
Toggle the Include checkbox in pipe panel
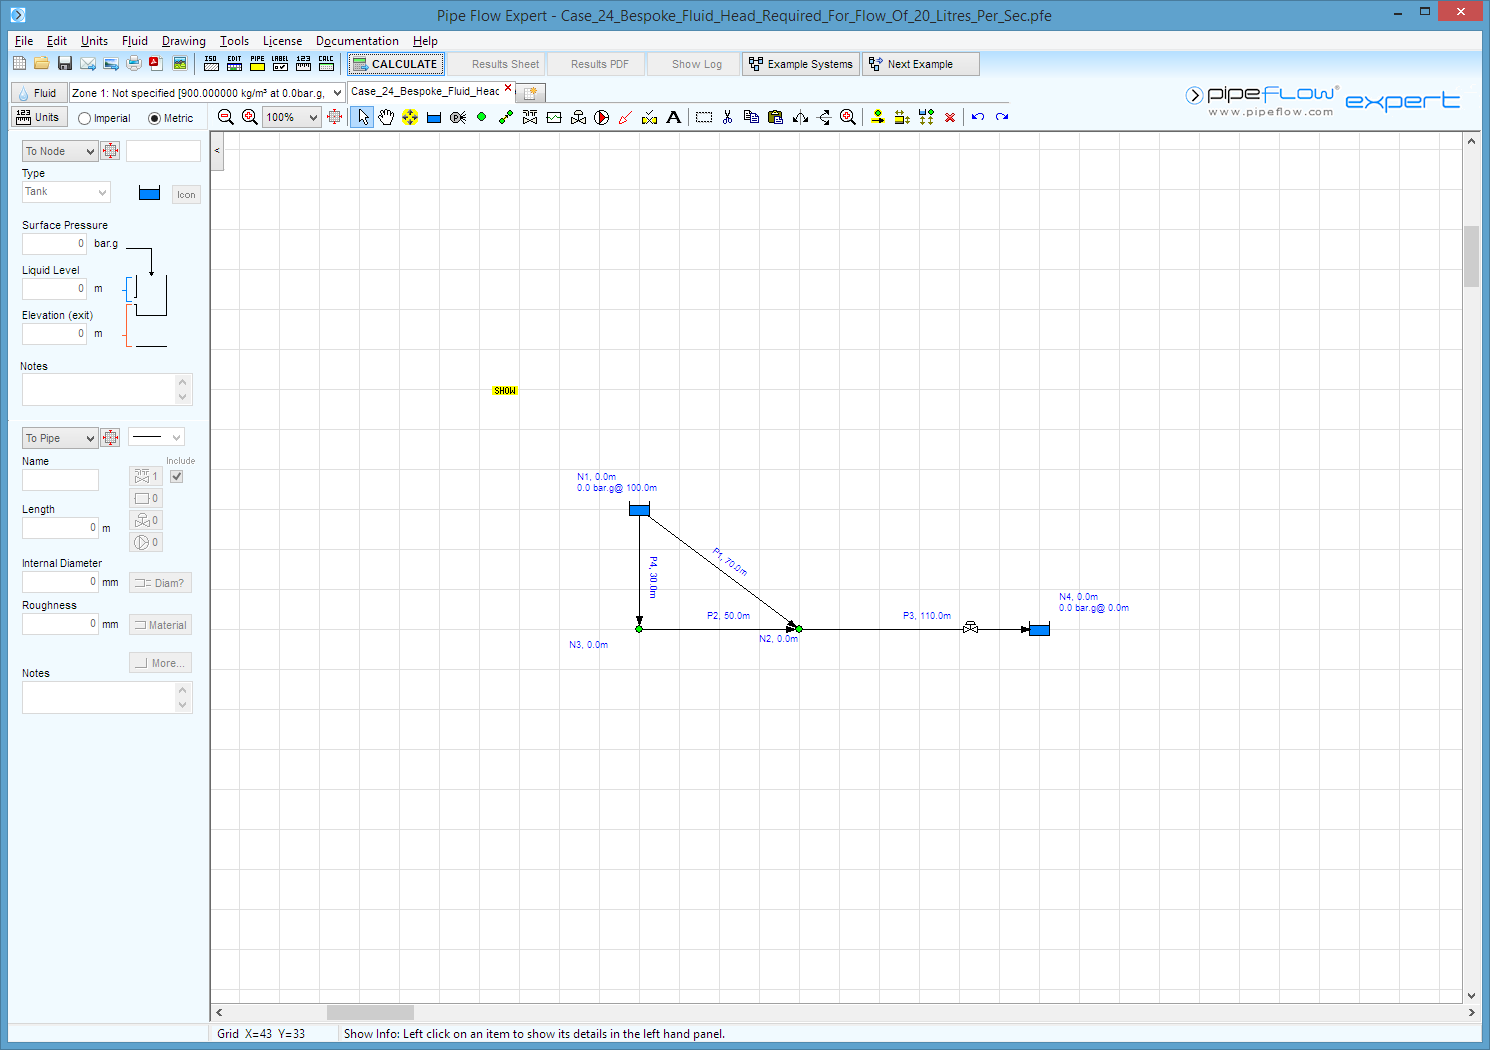(177, 476)
